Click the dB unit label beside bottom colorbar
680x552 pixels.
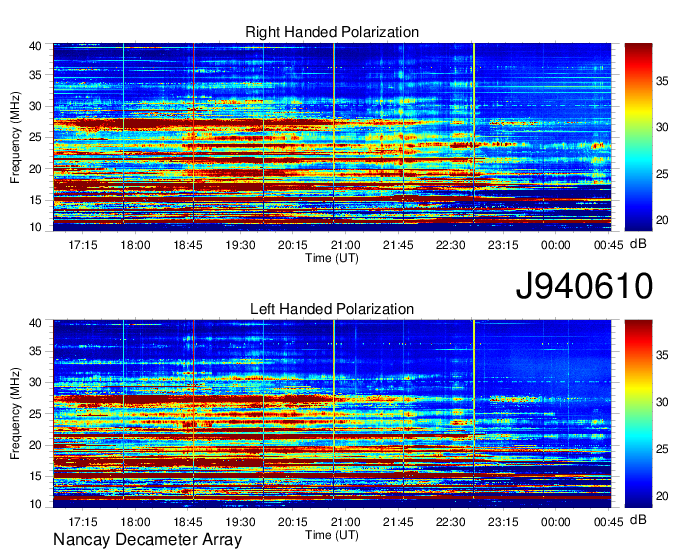point(638,520)
